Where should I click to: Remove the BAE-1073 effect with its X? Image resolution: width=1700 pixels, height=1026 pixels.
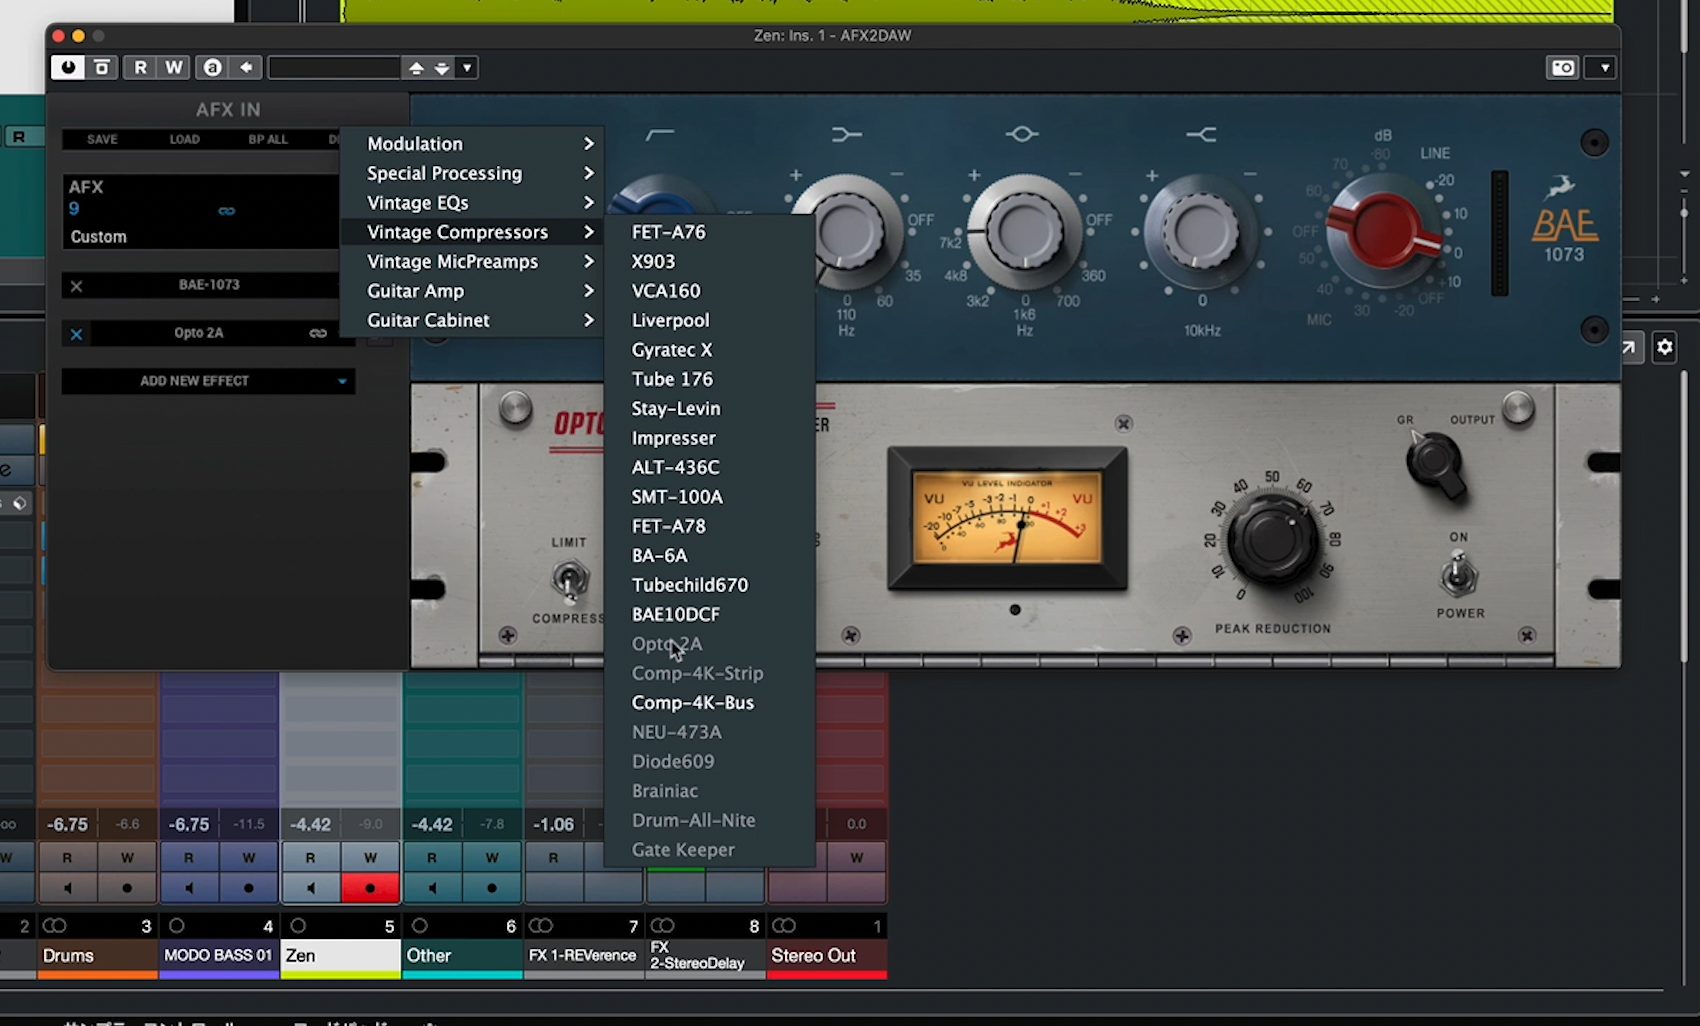pyautogui.click(x=76, y=286)
